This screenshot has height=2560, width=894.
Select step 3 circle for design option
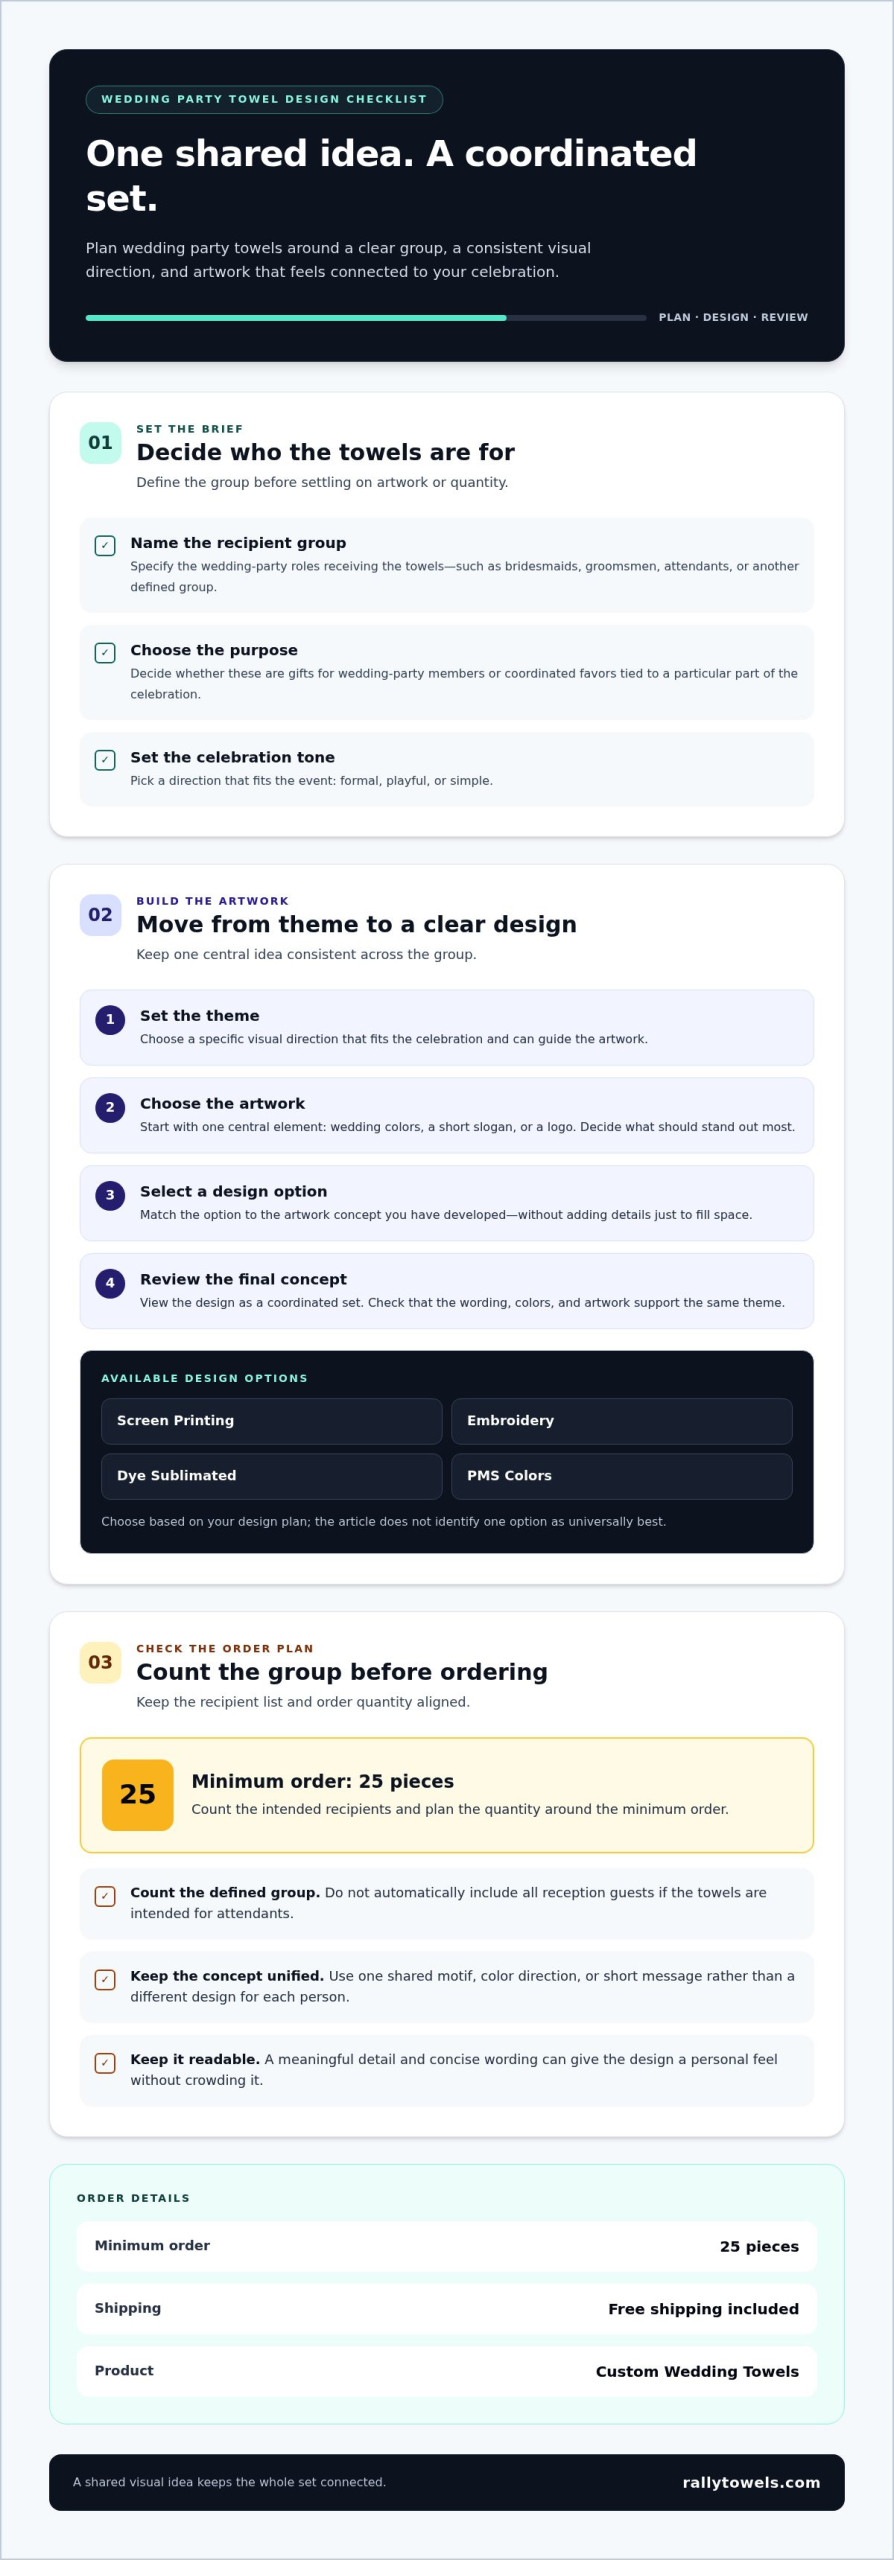110,1196
